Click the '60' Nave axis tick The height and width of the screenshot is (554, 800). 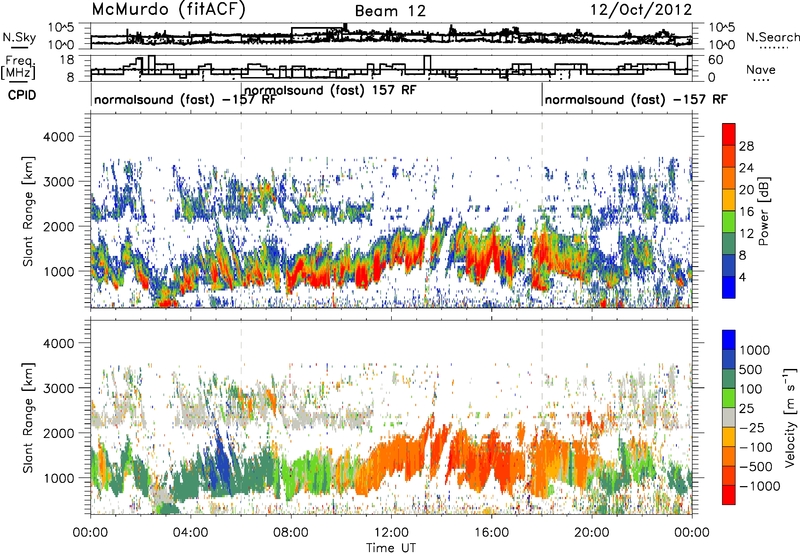[716, 60]
